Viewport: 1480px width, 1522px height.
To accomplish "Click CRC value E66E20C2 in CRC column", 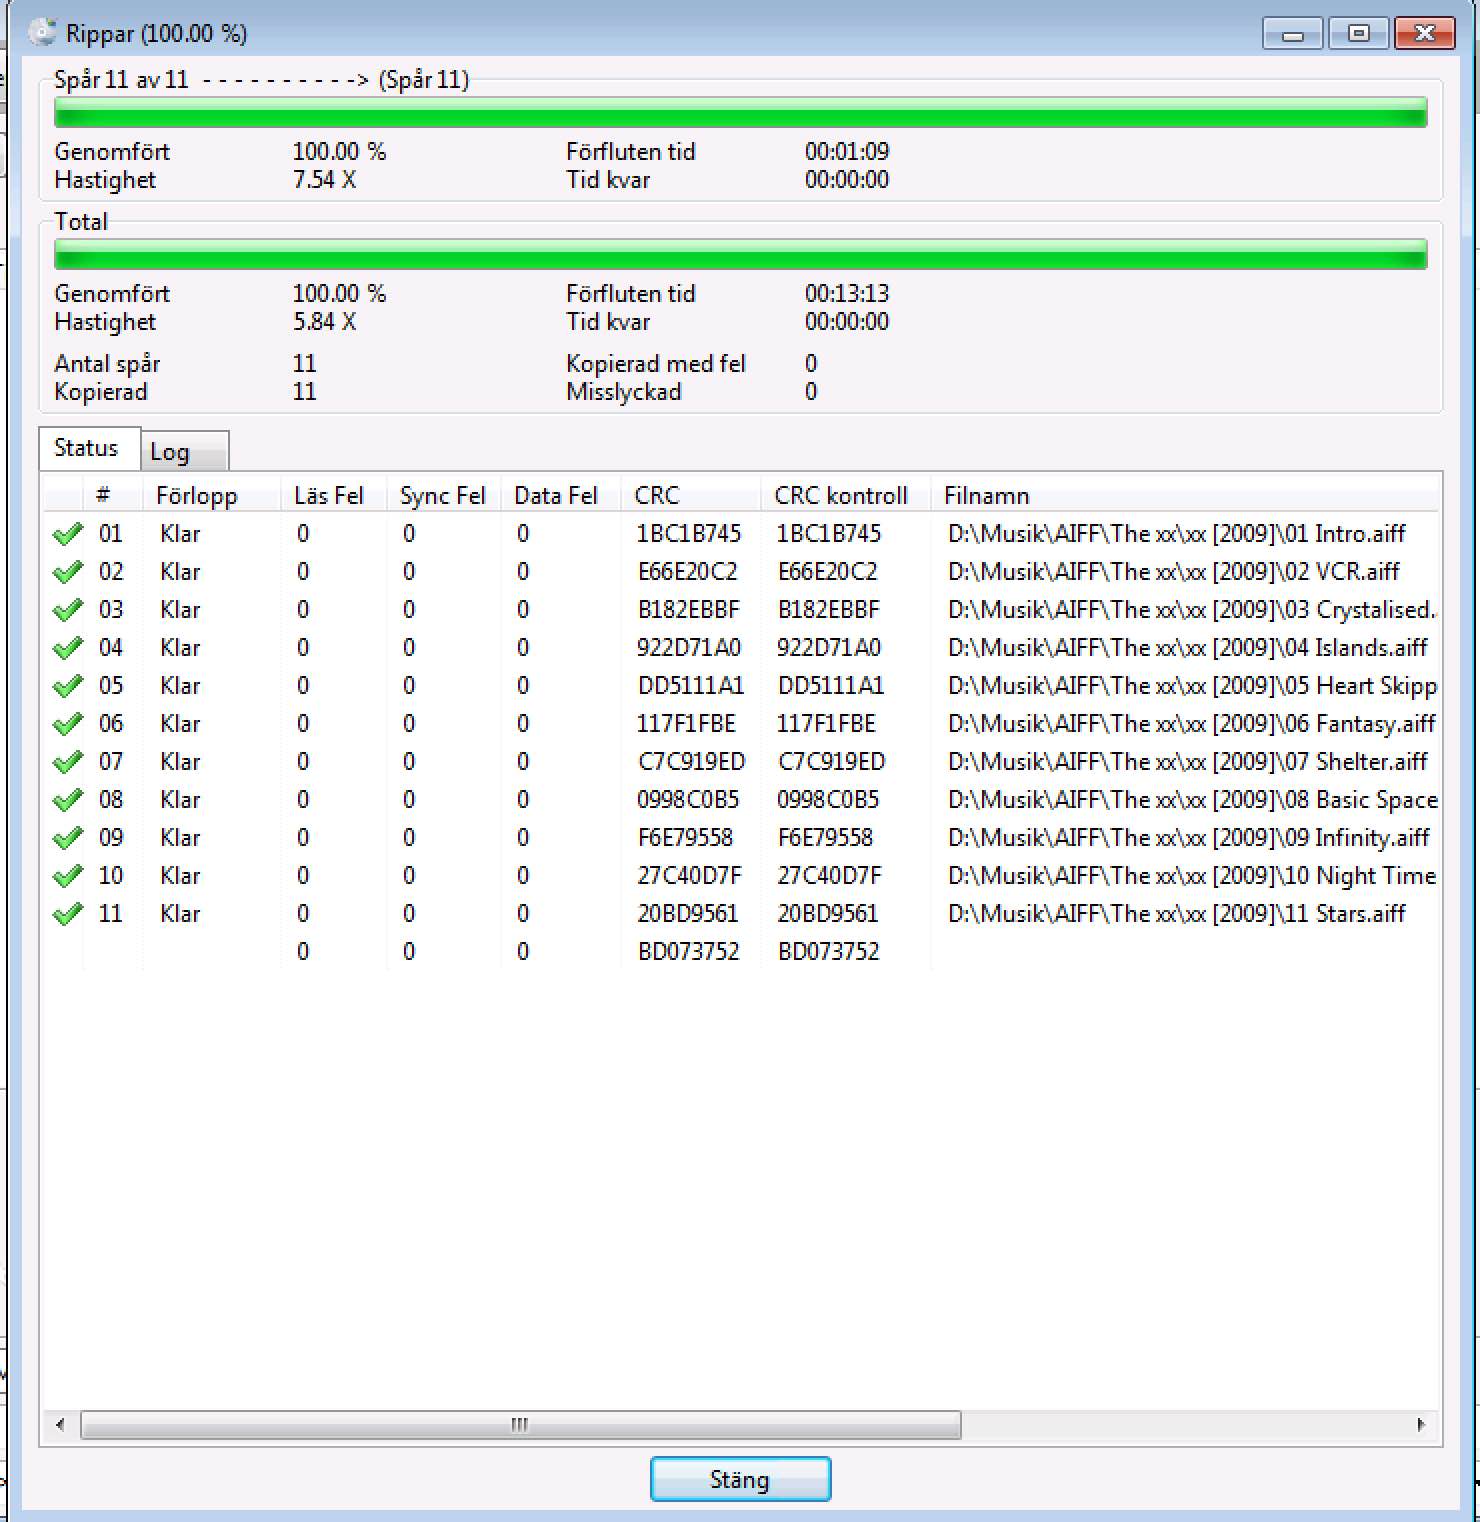I will tap(688, 572).
